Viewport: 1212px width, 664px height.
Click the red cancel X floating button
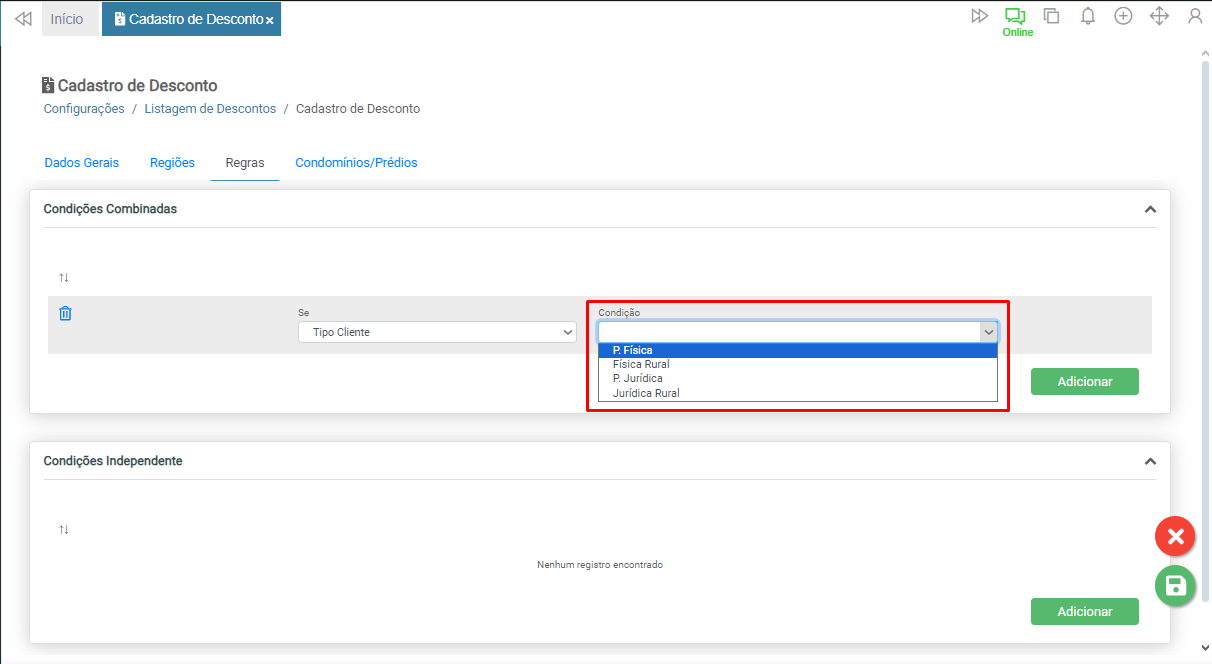pyautogui.click(x=1175, y=537)
